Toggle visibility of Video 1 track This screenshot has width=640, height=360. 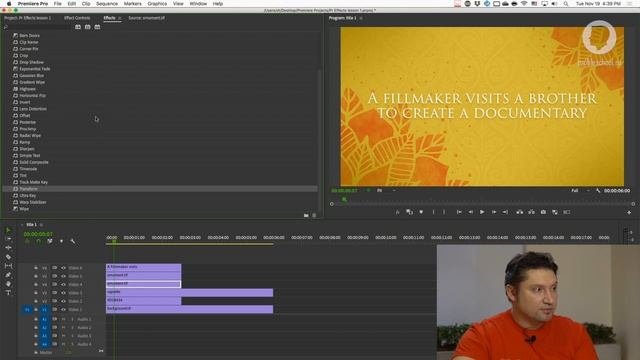[63, 310]
